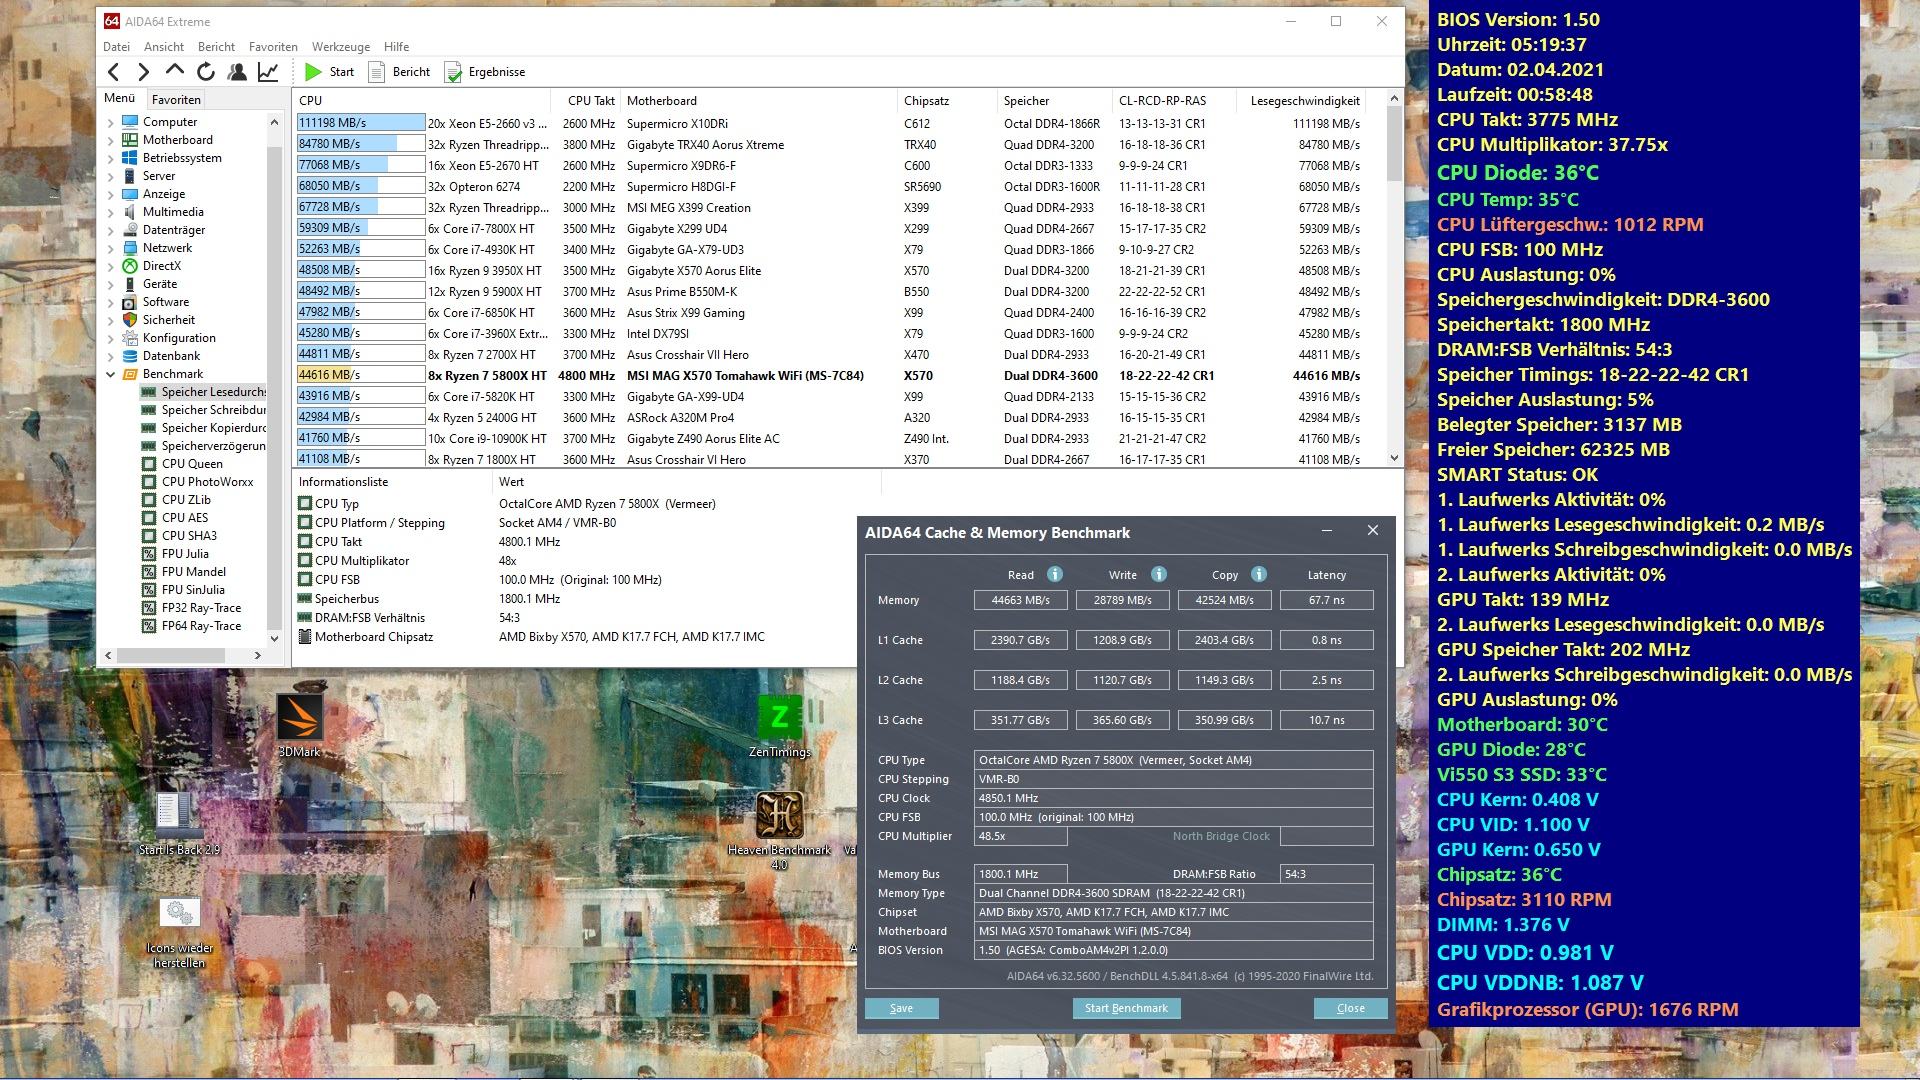Select the CPU ZLib benchmark
The width and height of the screenshot is (1920, 1080).
pos(176,500)
